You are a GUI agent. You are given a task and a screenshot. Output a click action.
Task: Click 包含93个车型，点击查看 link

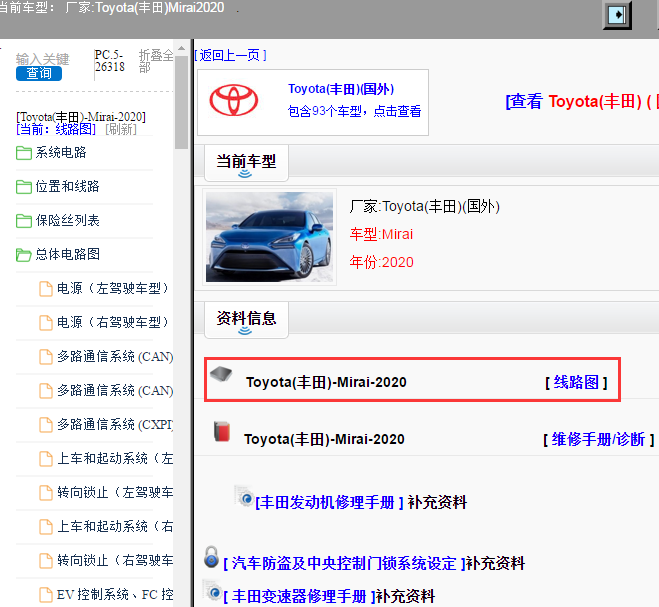(354, 111)
